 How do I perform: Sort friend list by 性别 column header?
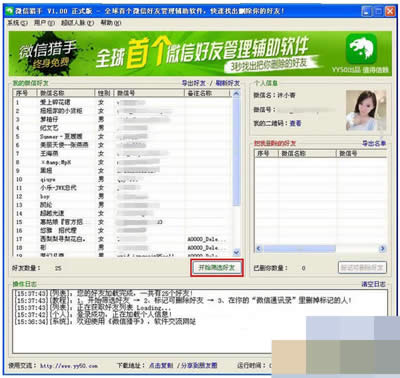[104, 93]
